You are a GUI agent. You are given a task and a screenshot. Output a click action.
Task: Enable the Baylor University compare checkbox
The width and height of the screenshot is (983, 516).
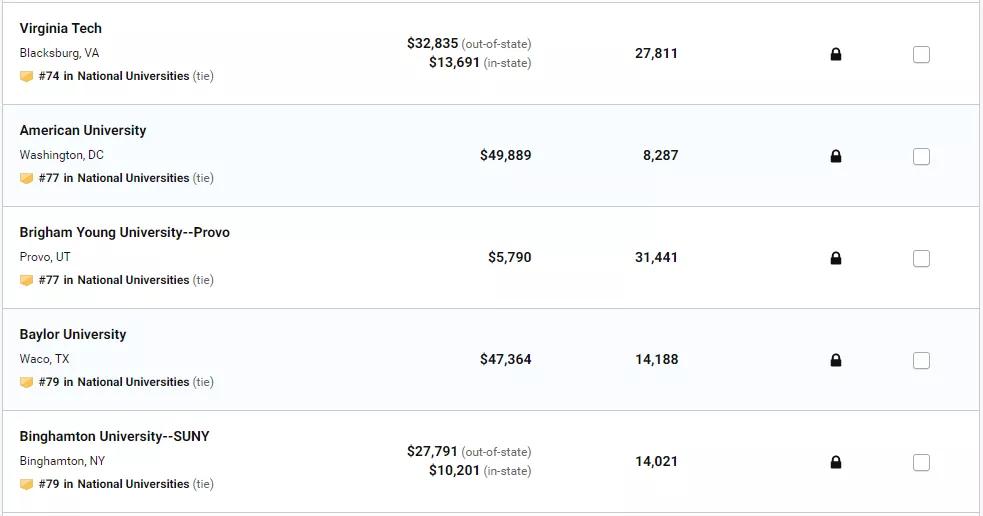click(x=921, y=361)
